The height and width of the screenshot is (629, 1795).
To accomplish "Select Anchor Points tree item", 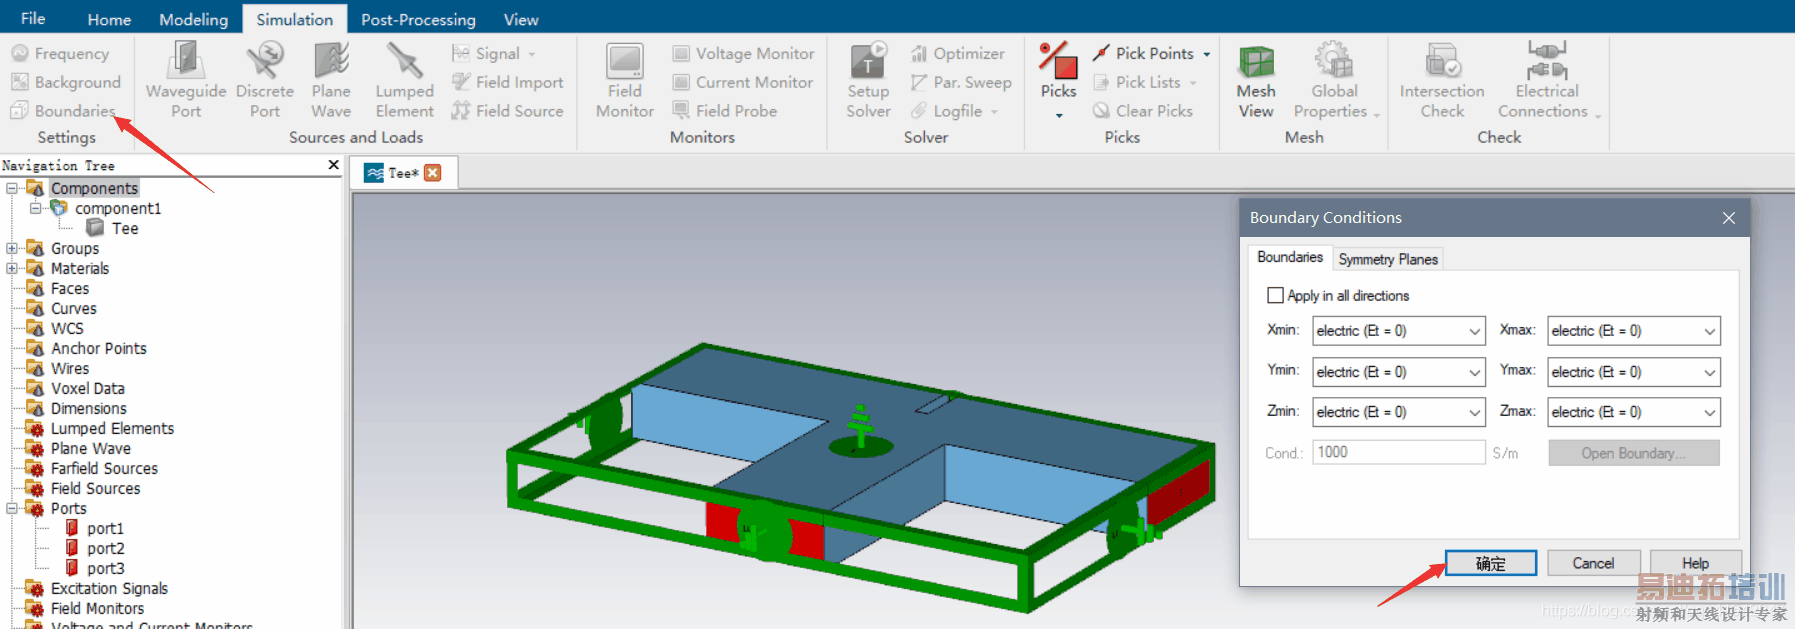I will [98, 348].
